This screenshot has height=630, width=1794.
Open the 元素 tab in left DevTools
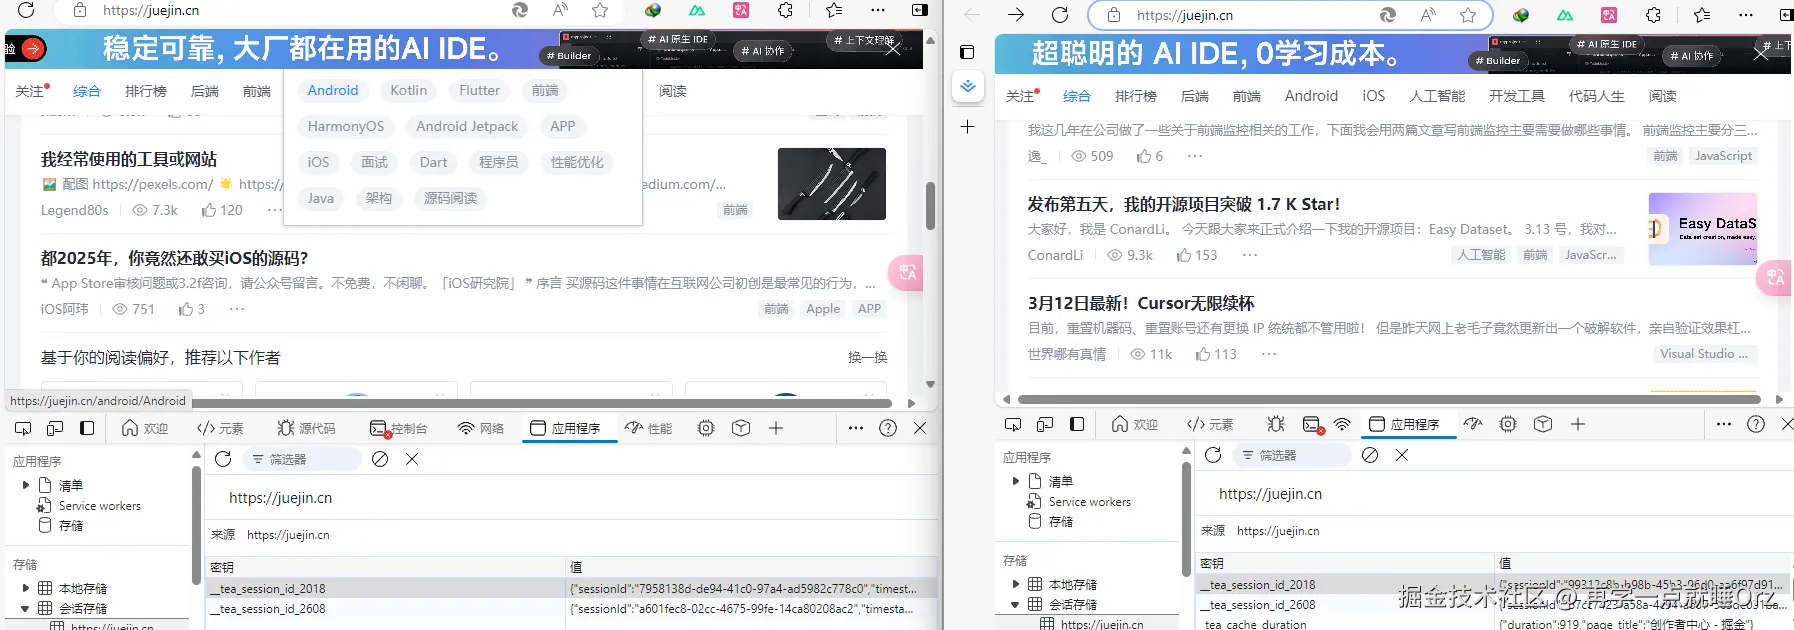(220, 428)
